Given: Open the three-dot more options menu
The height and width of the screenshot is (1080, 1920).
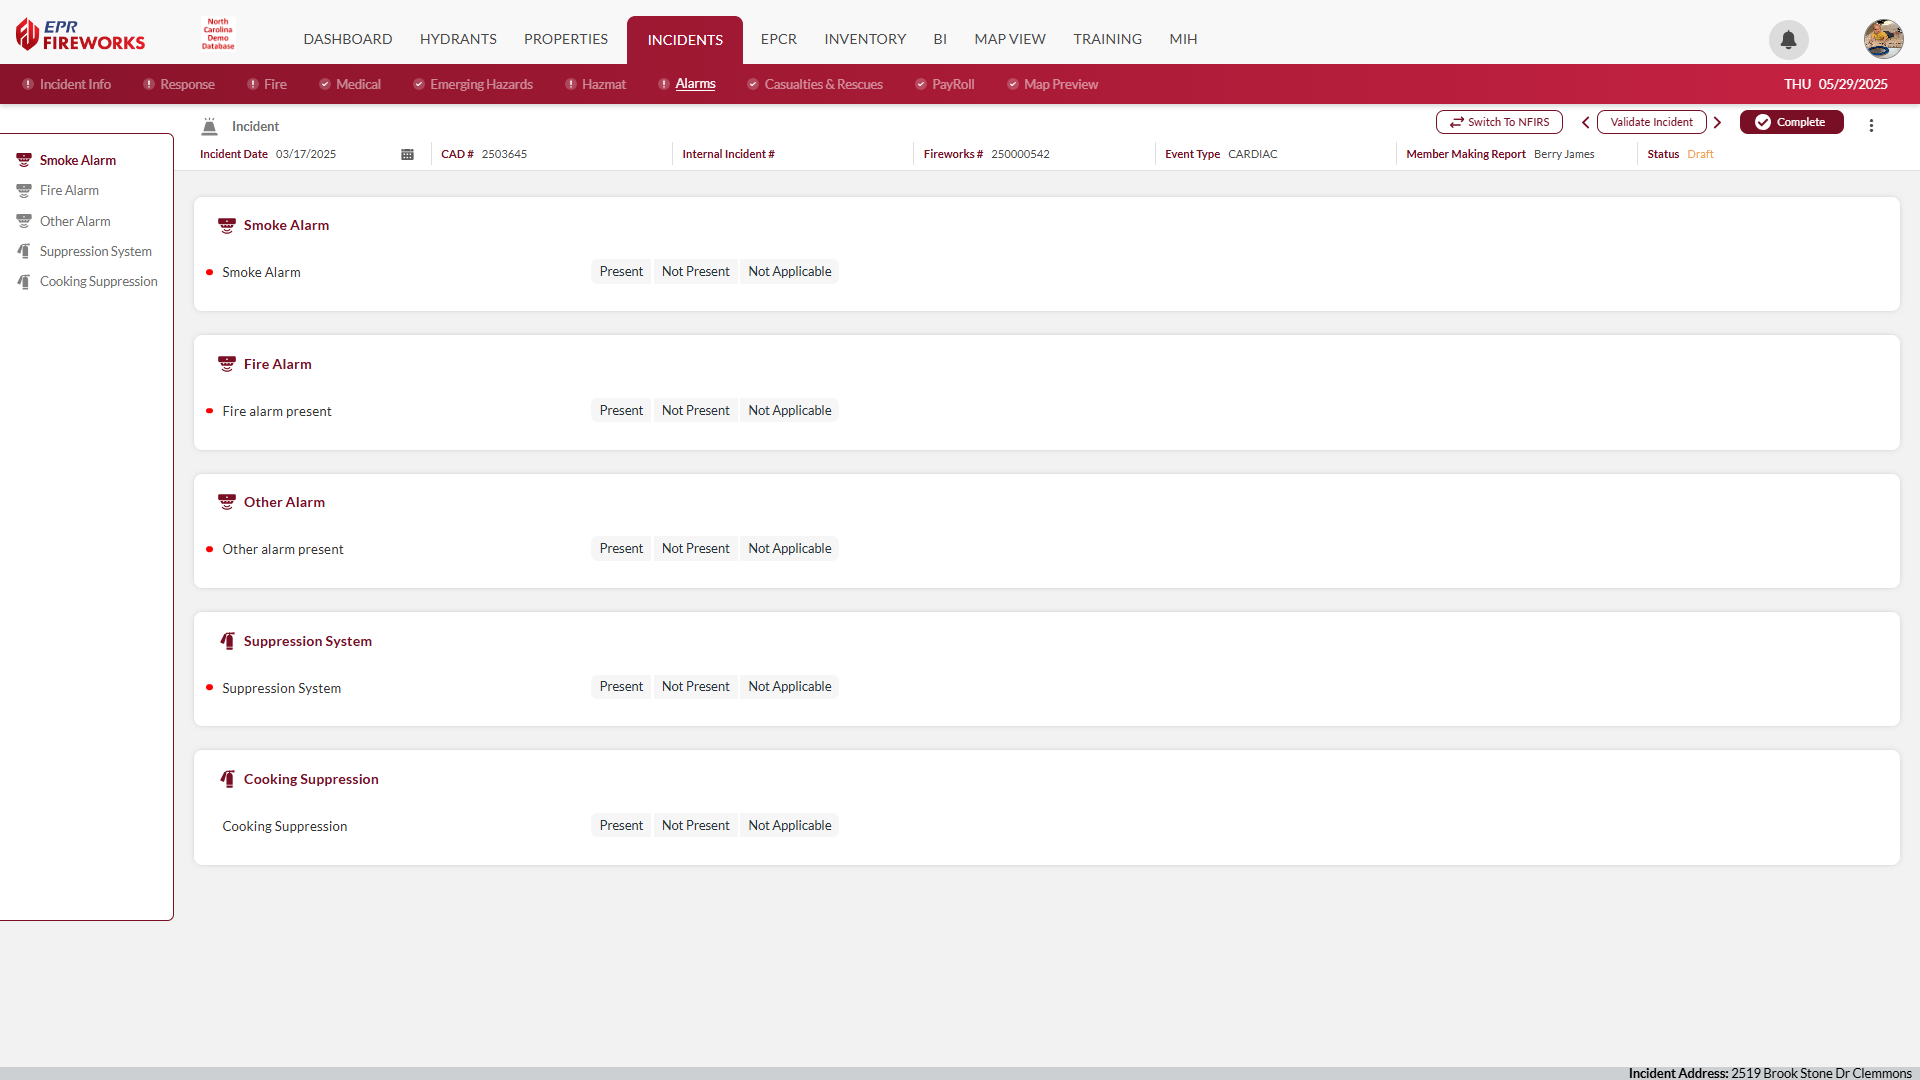Looking at the screenshot, I should 1871,125.
